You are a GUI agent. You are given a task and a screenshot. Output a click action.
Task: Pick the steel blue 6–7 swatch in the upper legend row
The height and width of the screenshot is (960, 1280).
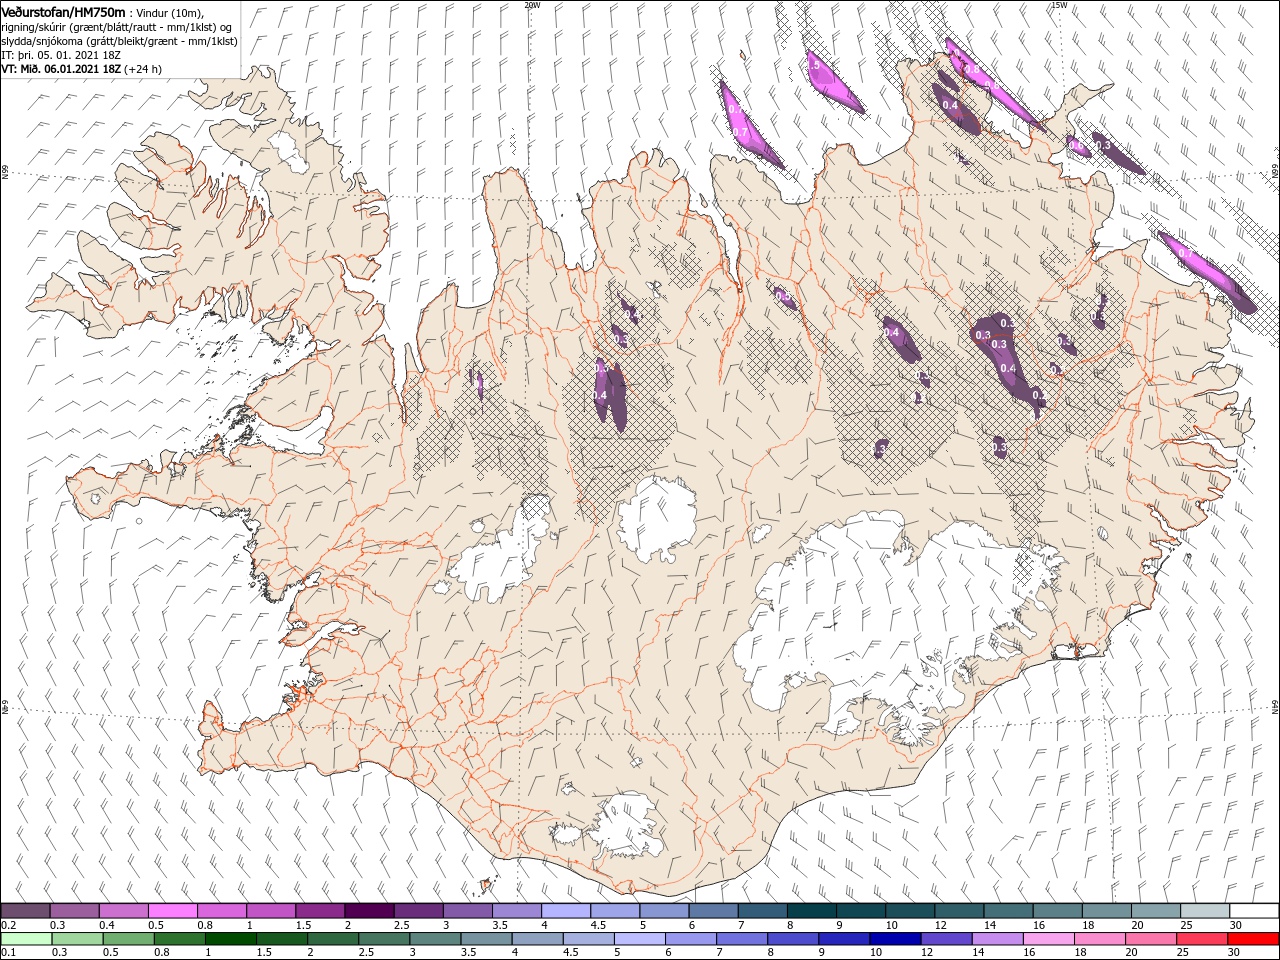[x=714, y=910]
